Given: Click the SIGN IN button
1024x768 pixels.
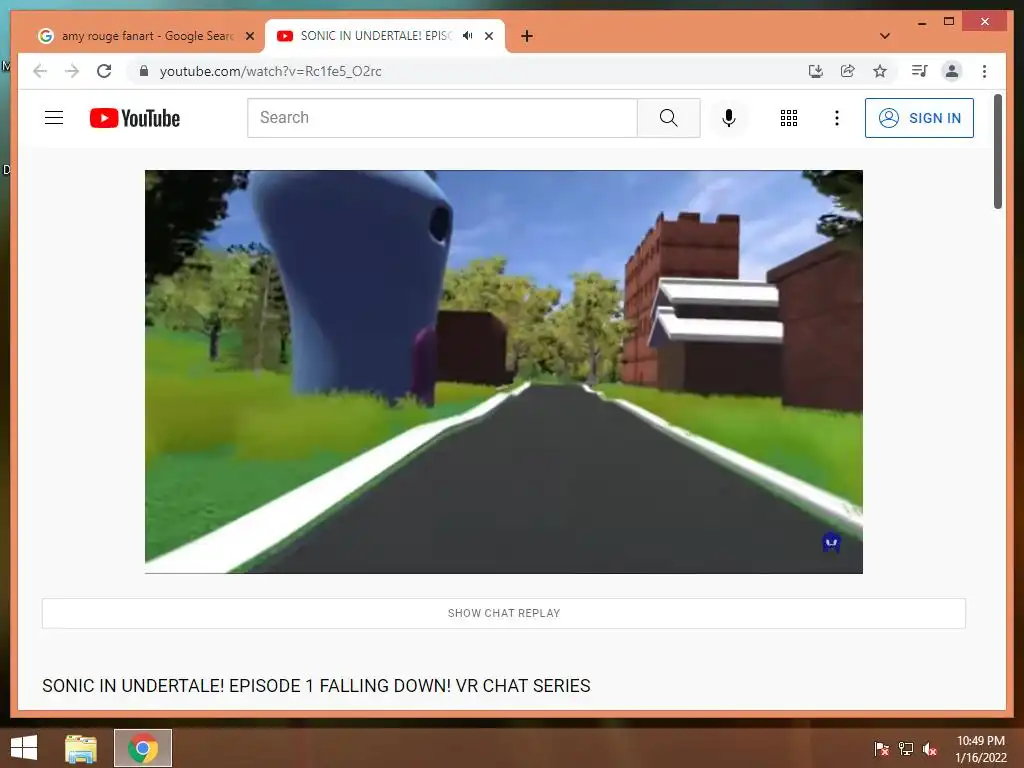Looking at the screenshot, I should tap(919, 118).
